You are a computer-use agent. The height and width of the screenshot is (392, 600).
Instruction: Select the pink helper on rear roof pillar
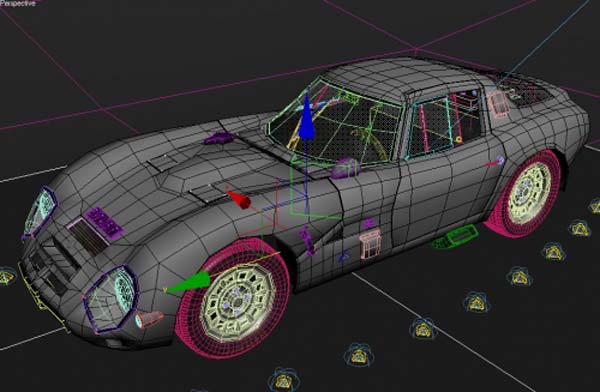pos(499,103)
